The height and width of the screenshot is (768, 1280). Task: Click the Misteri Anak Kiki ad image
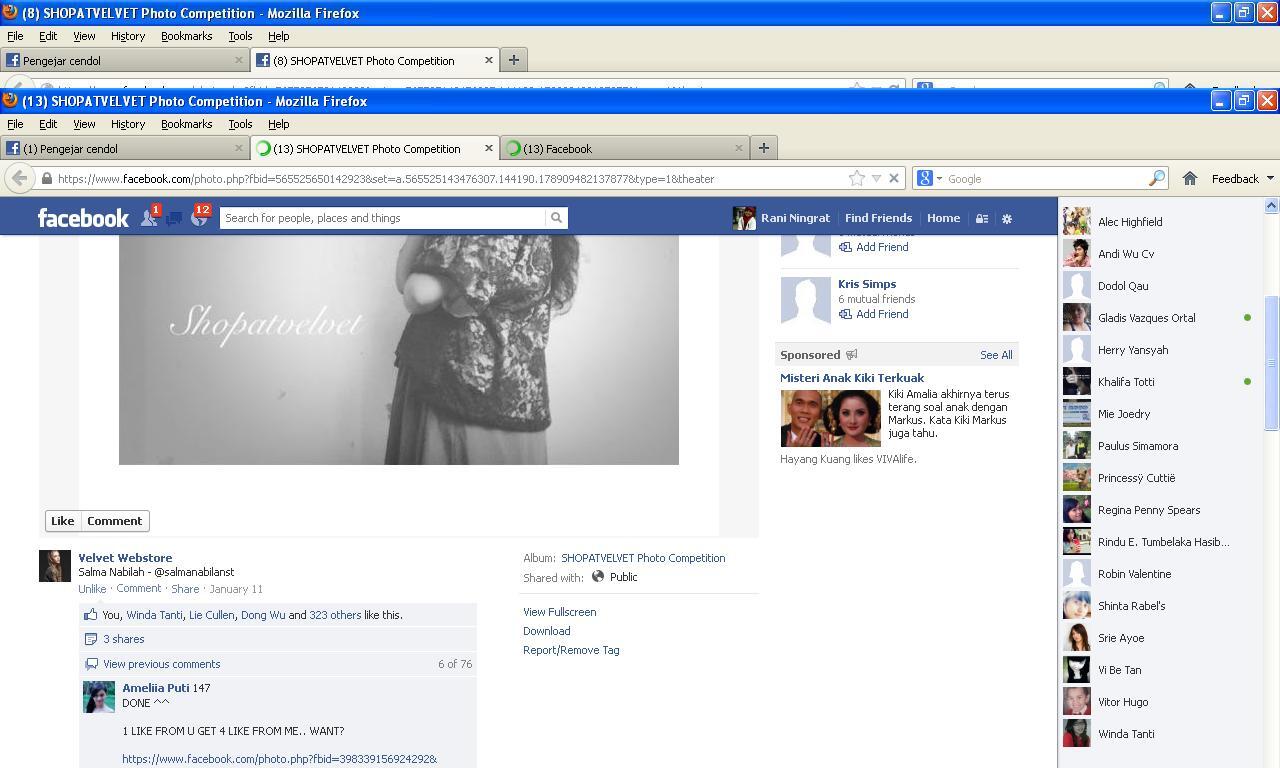coord(830,418)
